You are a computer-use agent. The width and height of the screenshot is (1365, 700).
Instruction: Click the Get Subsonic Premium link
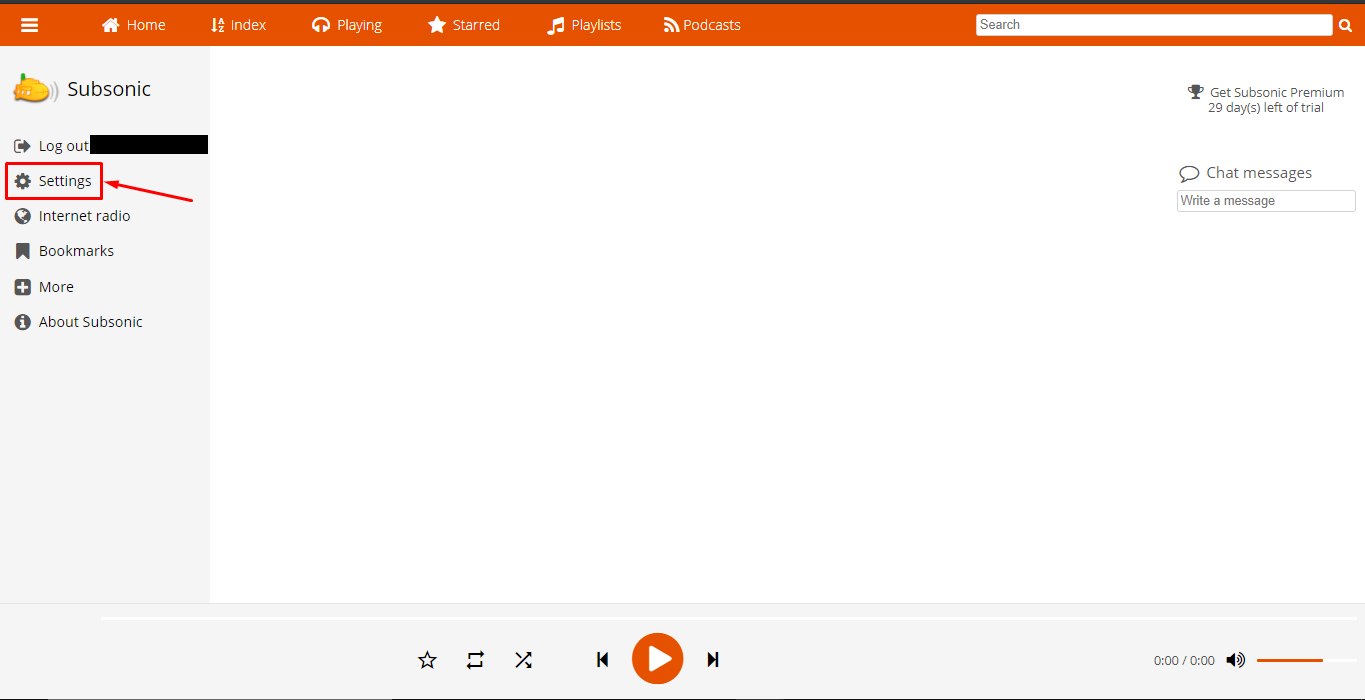pos(1276,92)
